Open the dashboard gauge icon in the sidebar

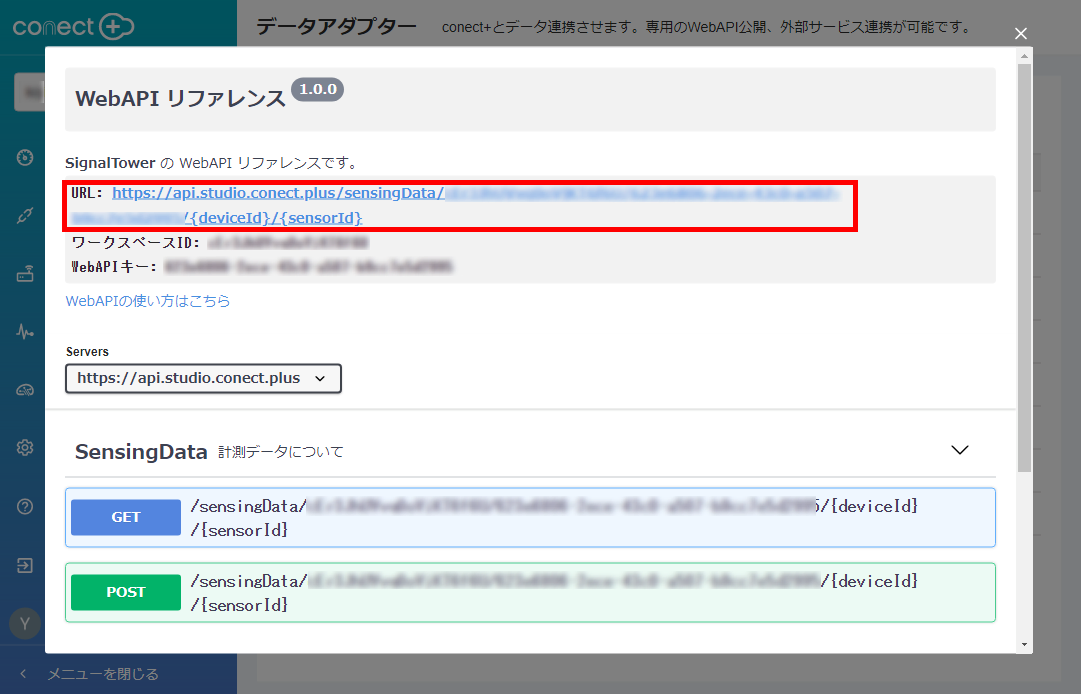(x=25, y=157)
